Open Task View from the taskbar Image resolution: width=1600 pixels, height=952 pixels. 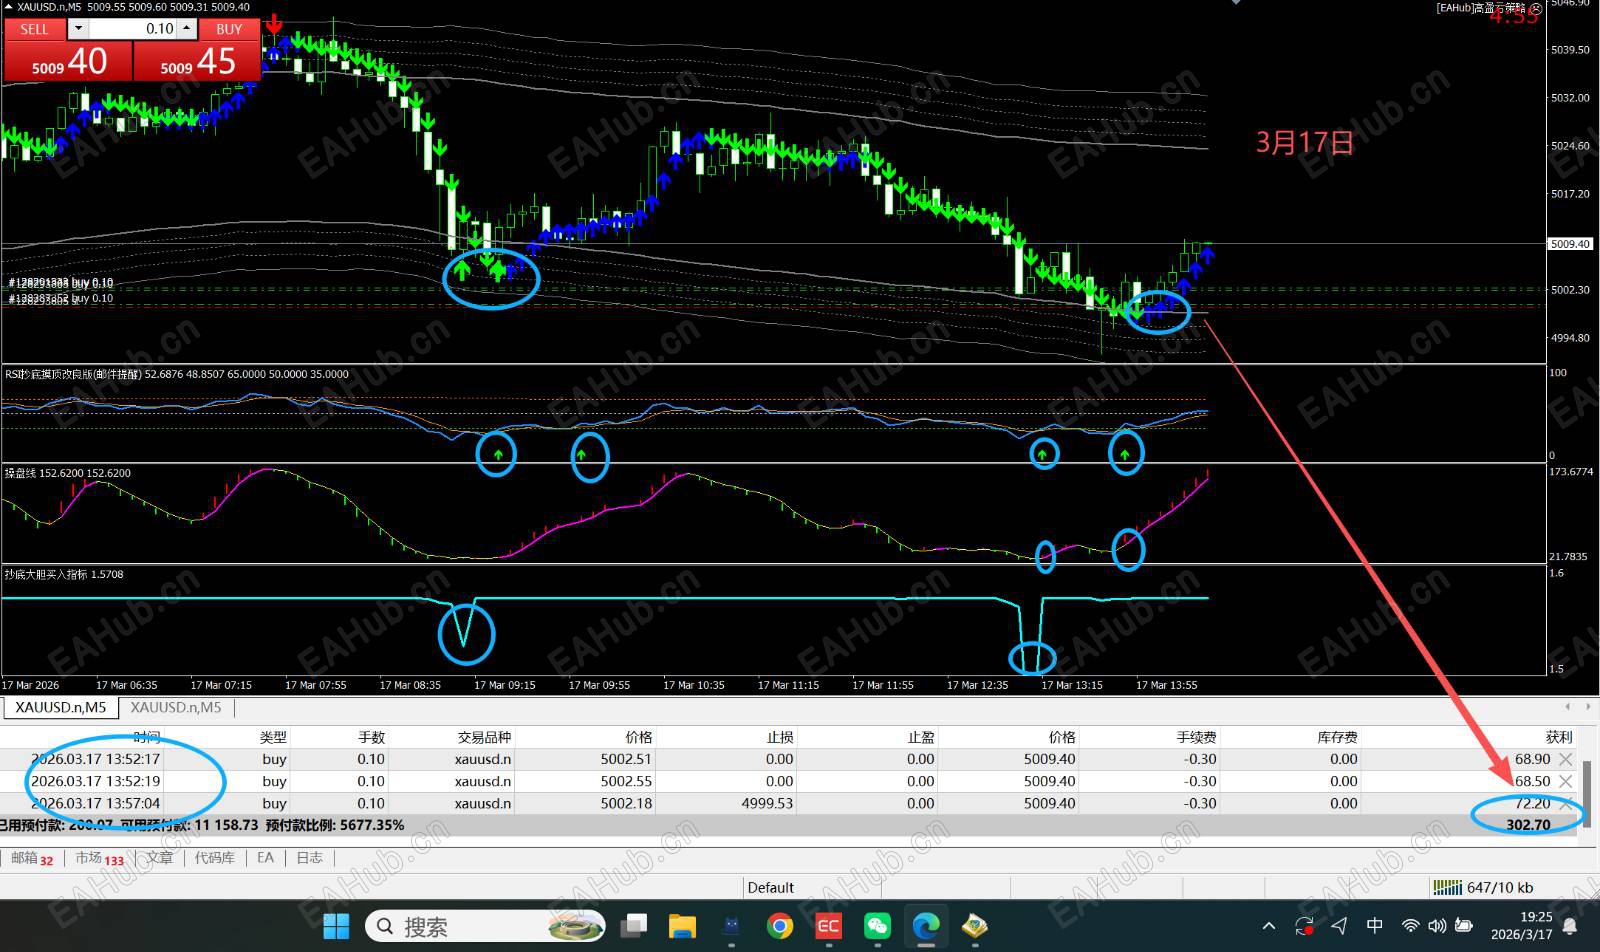(x=633, y=927)
